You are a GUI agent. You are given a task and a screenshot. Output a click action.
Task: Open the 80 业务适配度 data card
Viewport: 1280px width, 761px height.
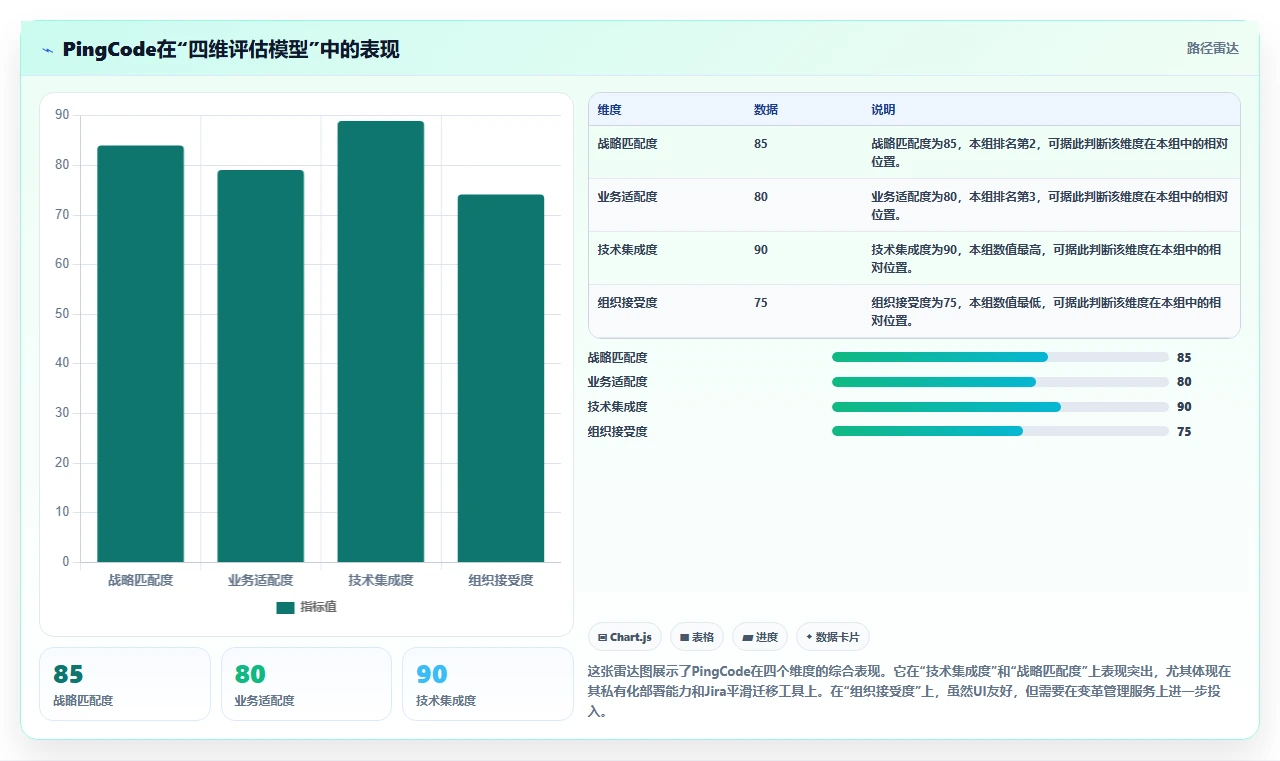[306, 684]
